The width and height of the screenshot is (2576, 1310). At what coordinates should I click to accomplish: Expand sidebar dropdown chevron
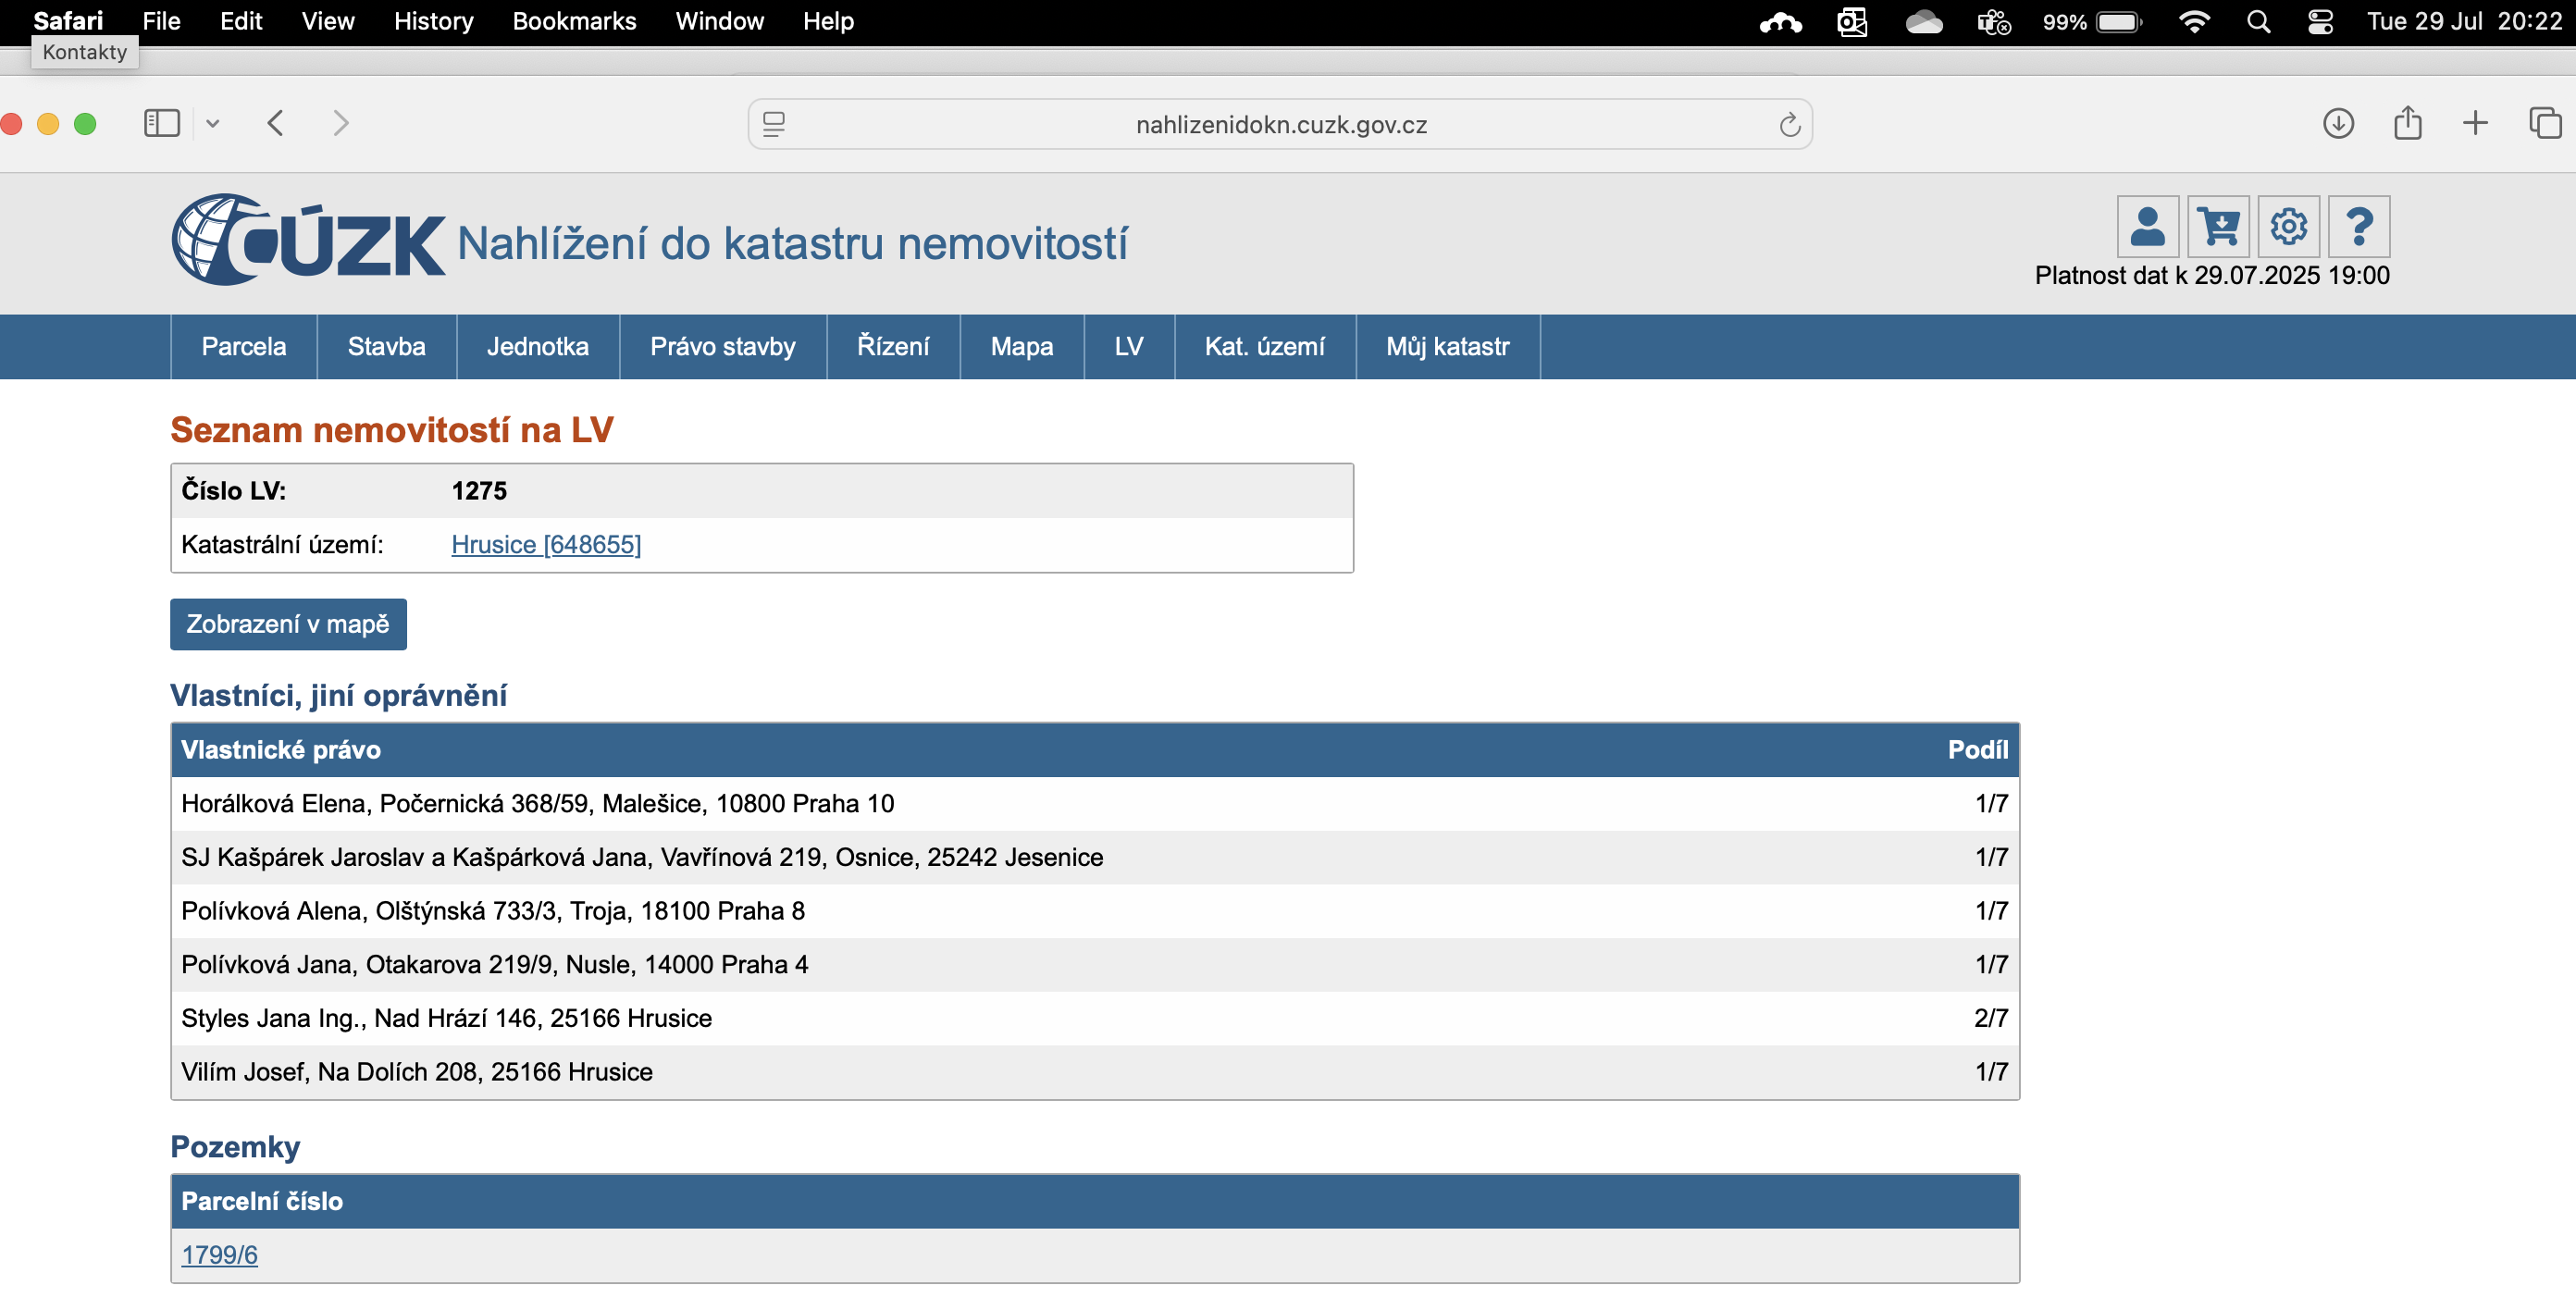[213, 124]
